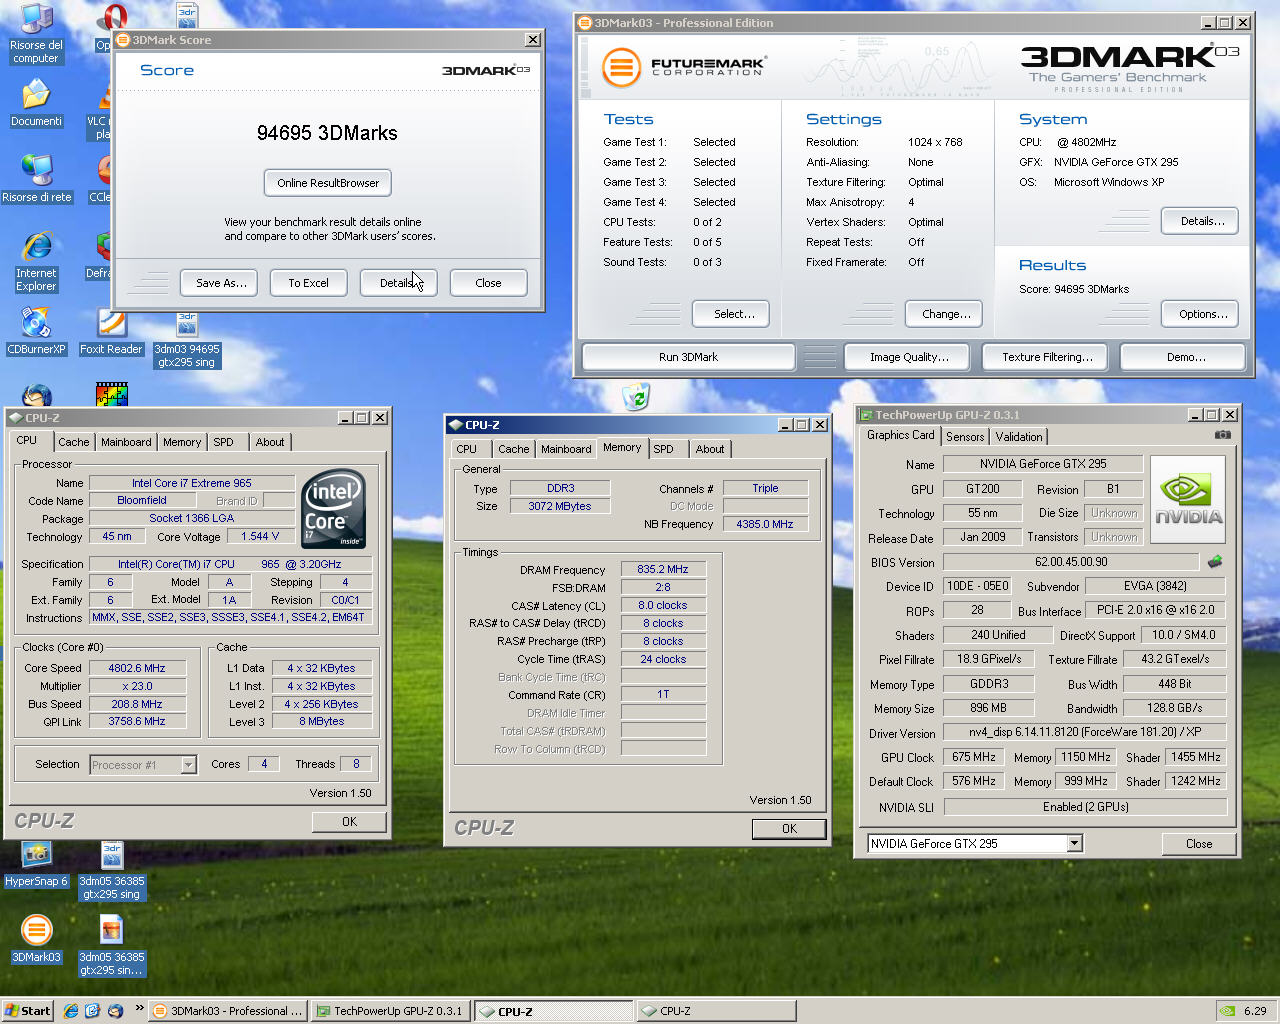Open Foxit Reader desktop shortcut

[111, 331]
